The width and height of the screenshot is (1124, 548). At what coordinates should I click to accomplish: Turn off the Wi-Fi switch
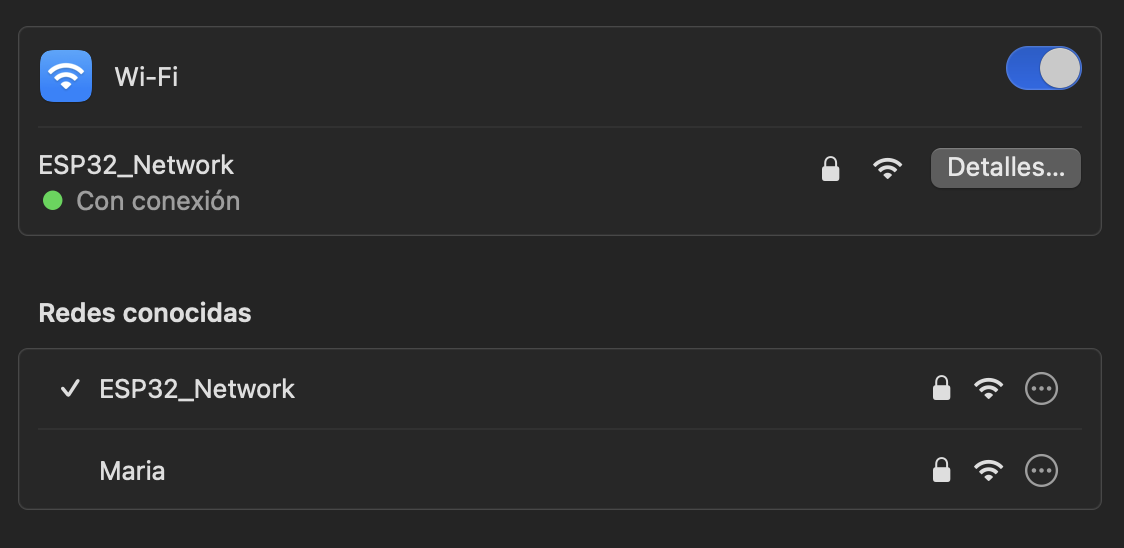pyautogui.click(x=1043, y=69)
